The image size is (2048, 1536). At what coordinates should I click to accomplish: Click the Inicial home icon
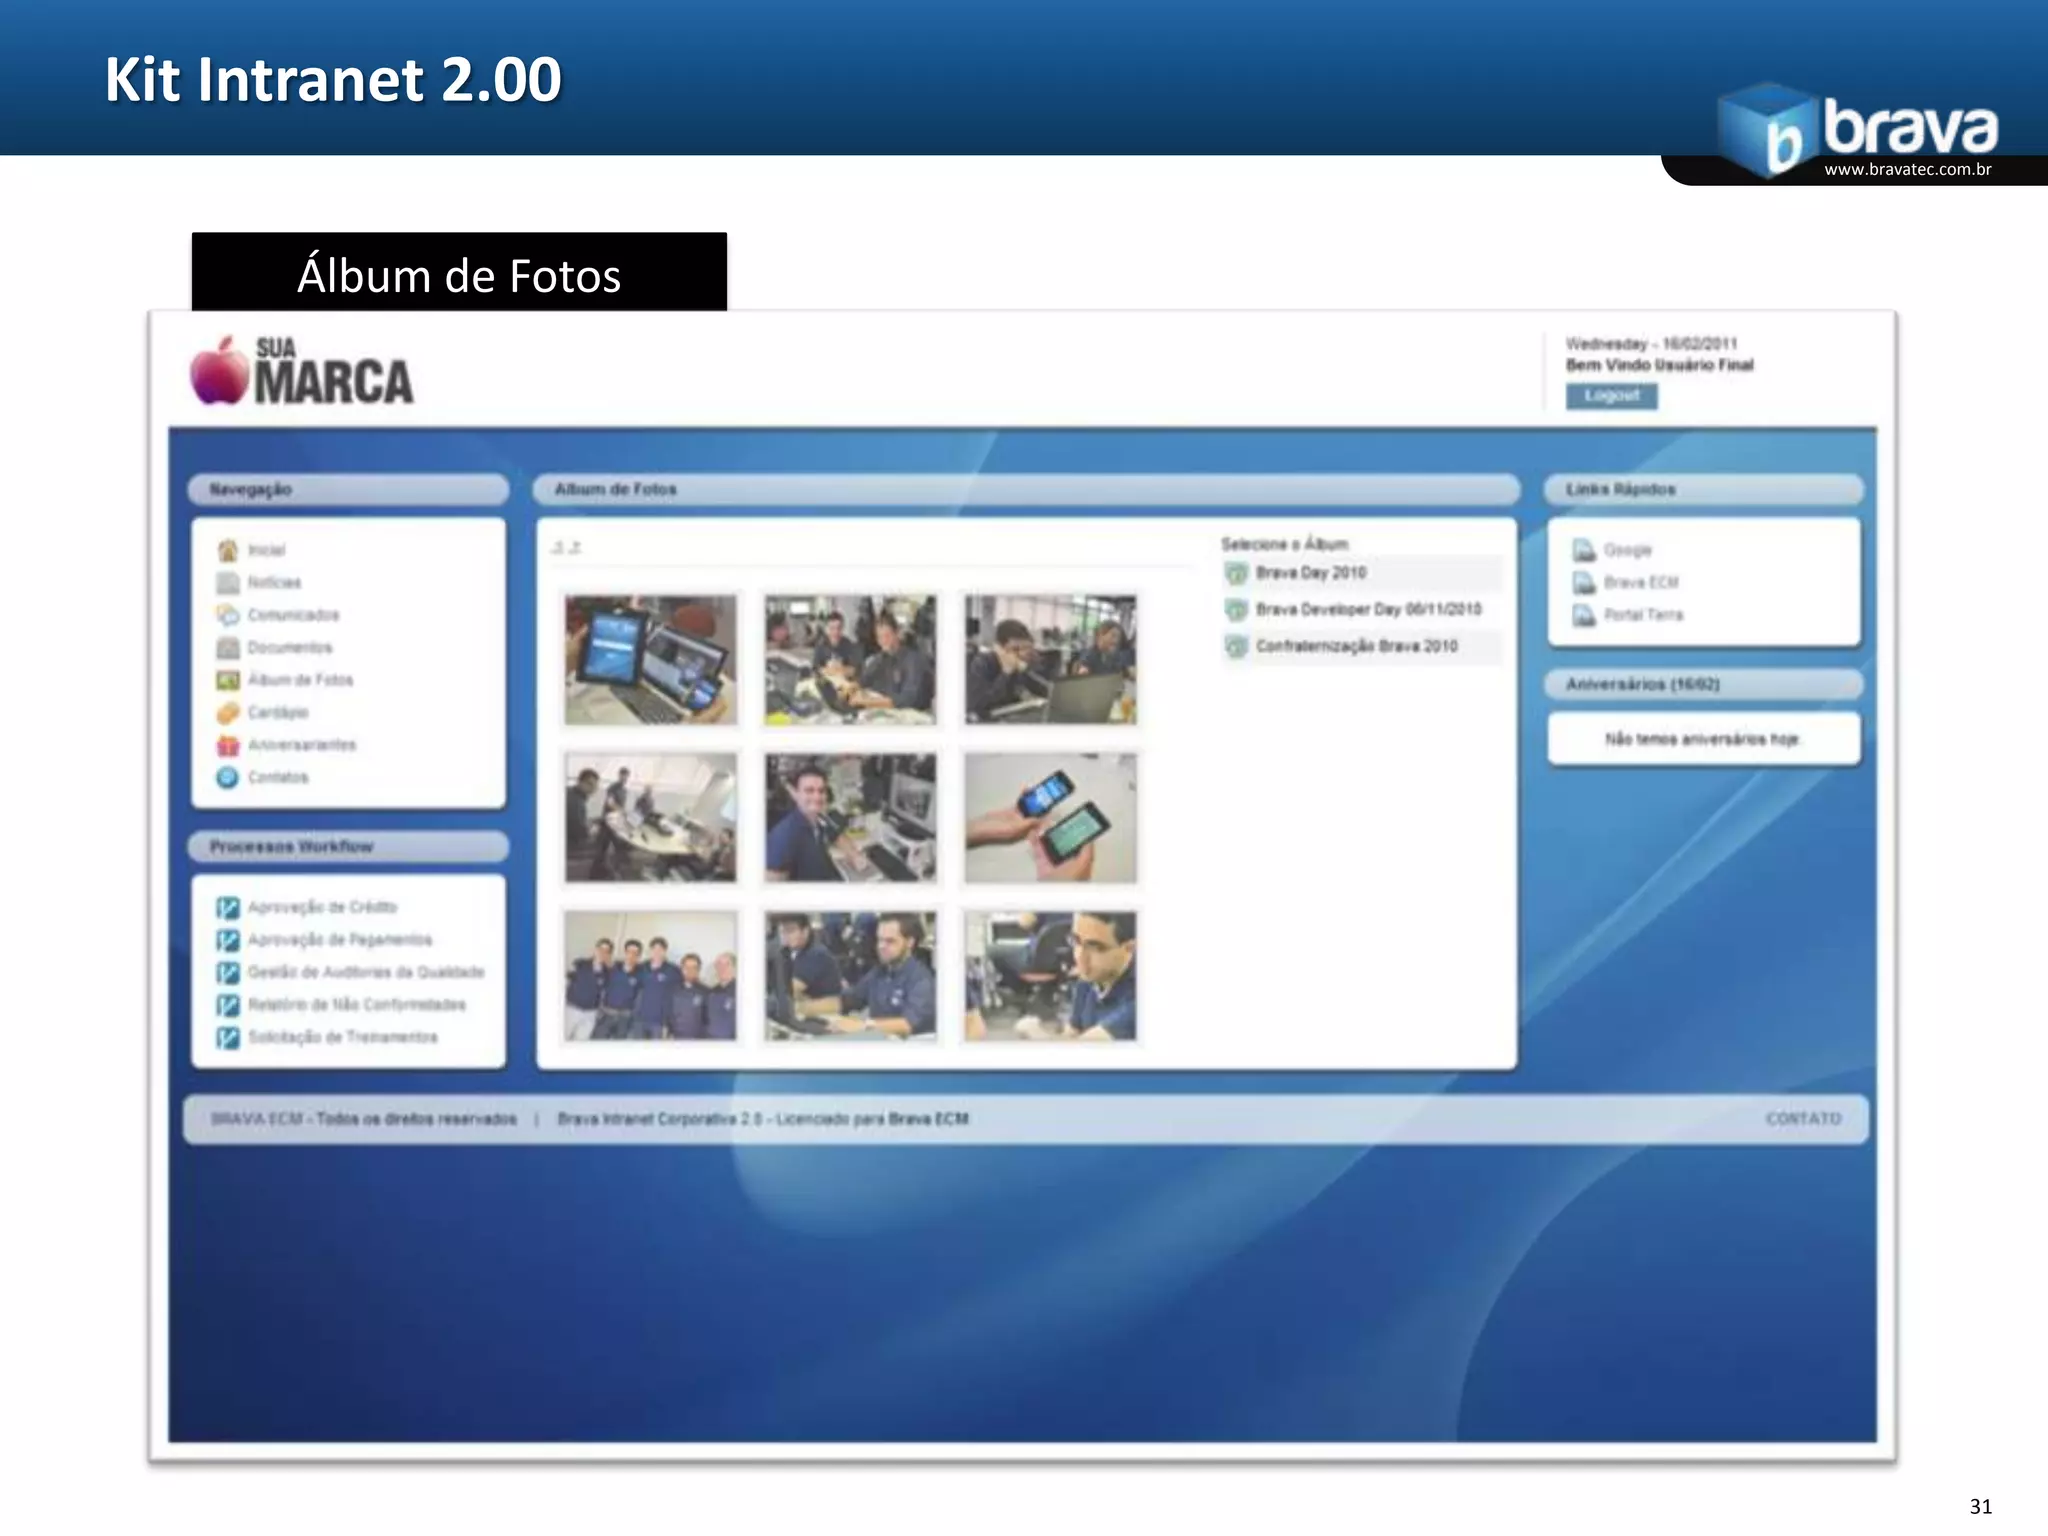coord(228,550)
